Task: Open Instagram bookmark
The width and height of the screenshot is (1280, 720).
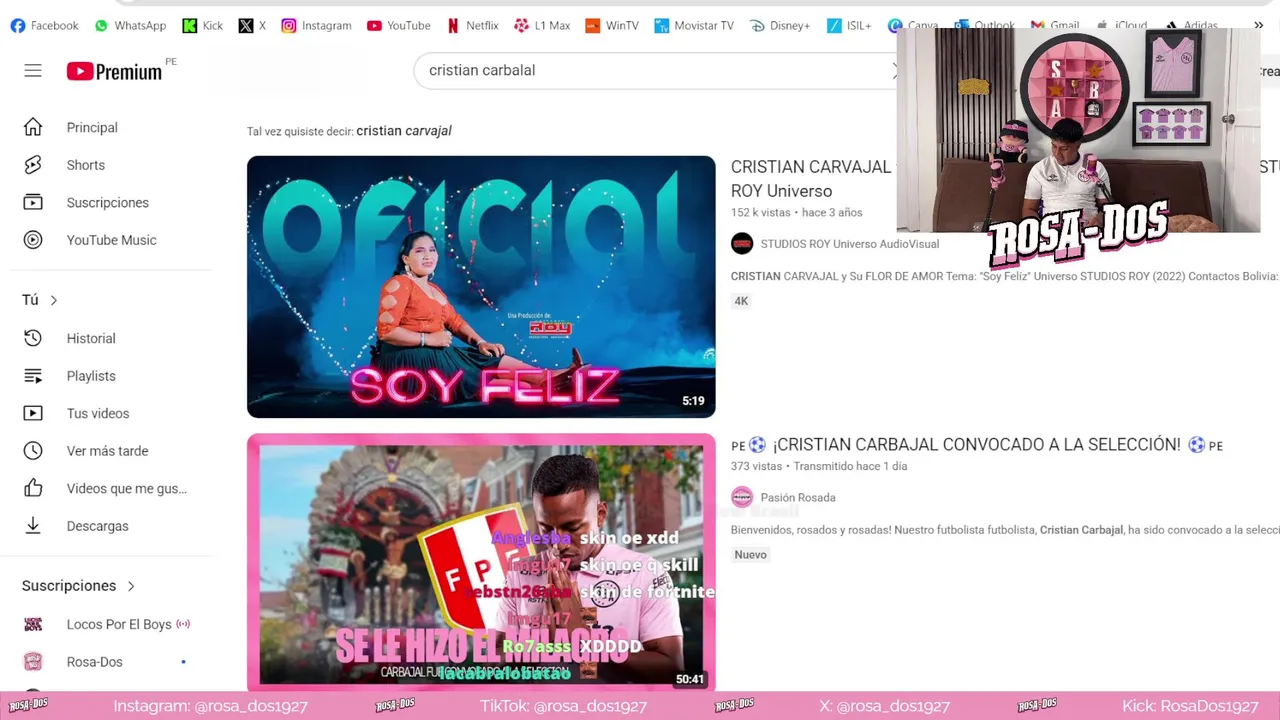Action: point(316,25)
